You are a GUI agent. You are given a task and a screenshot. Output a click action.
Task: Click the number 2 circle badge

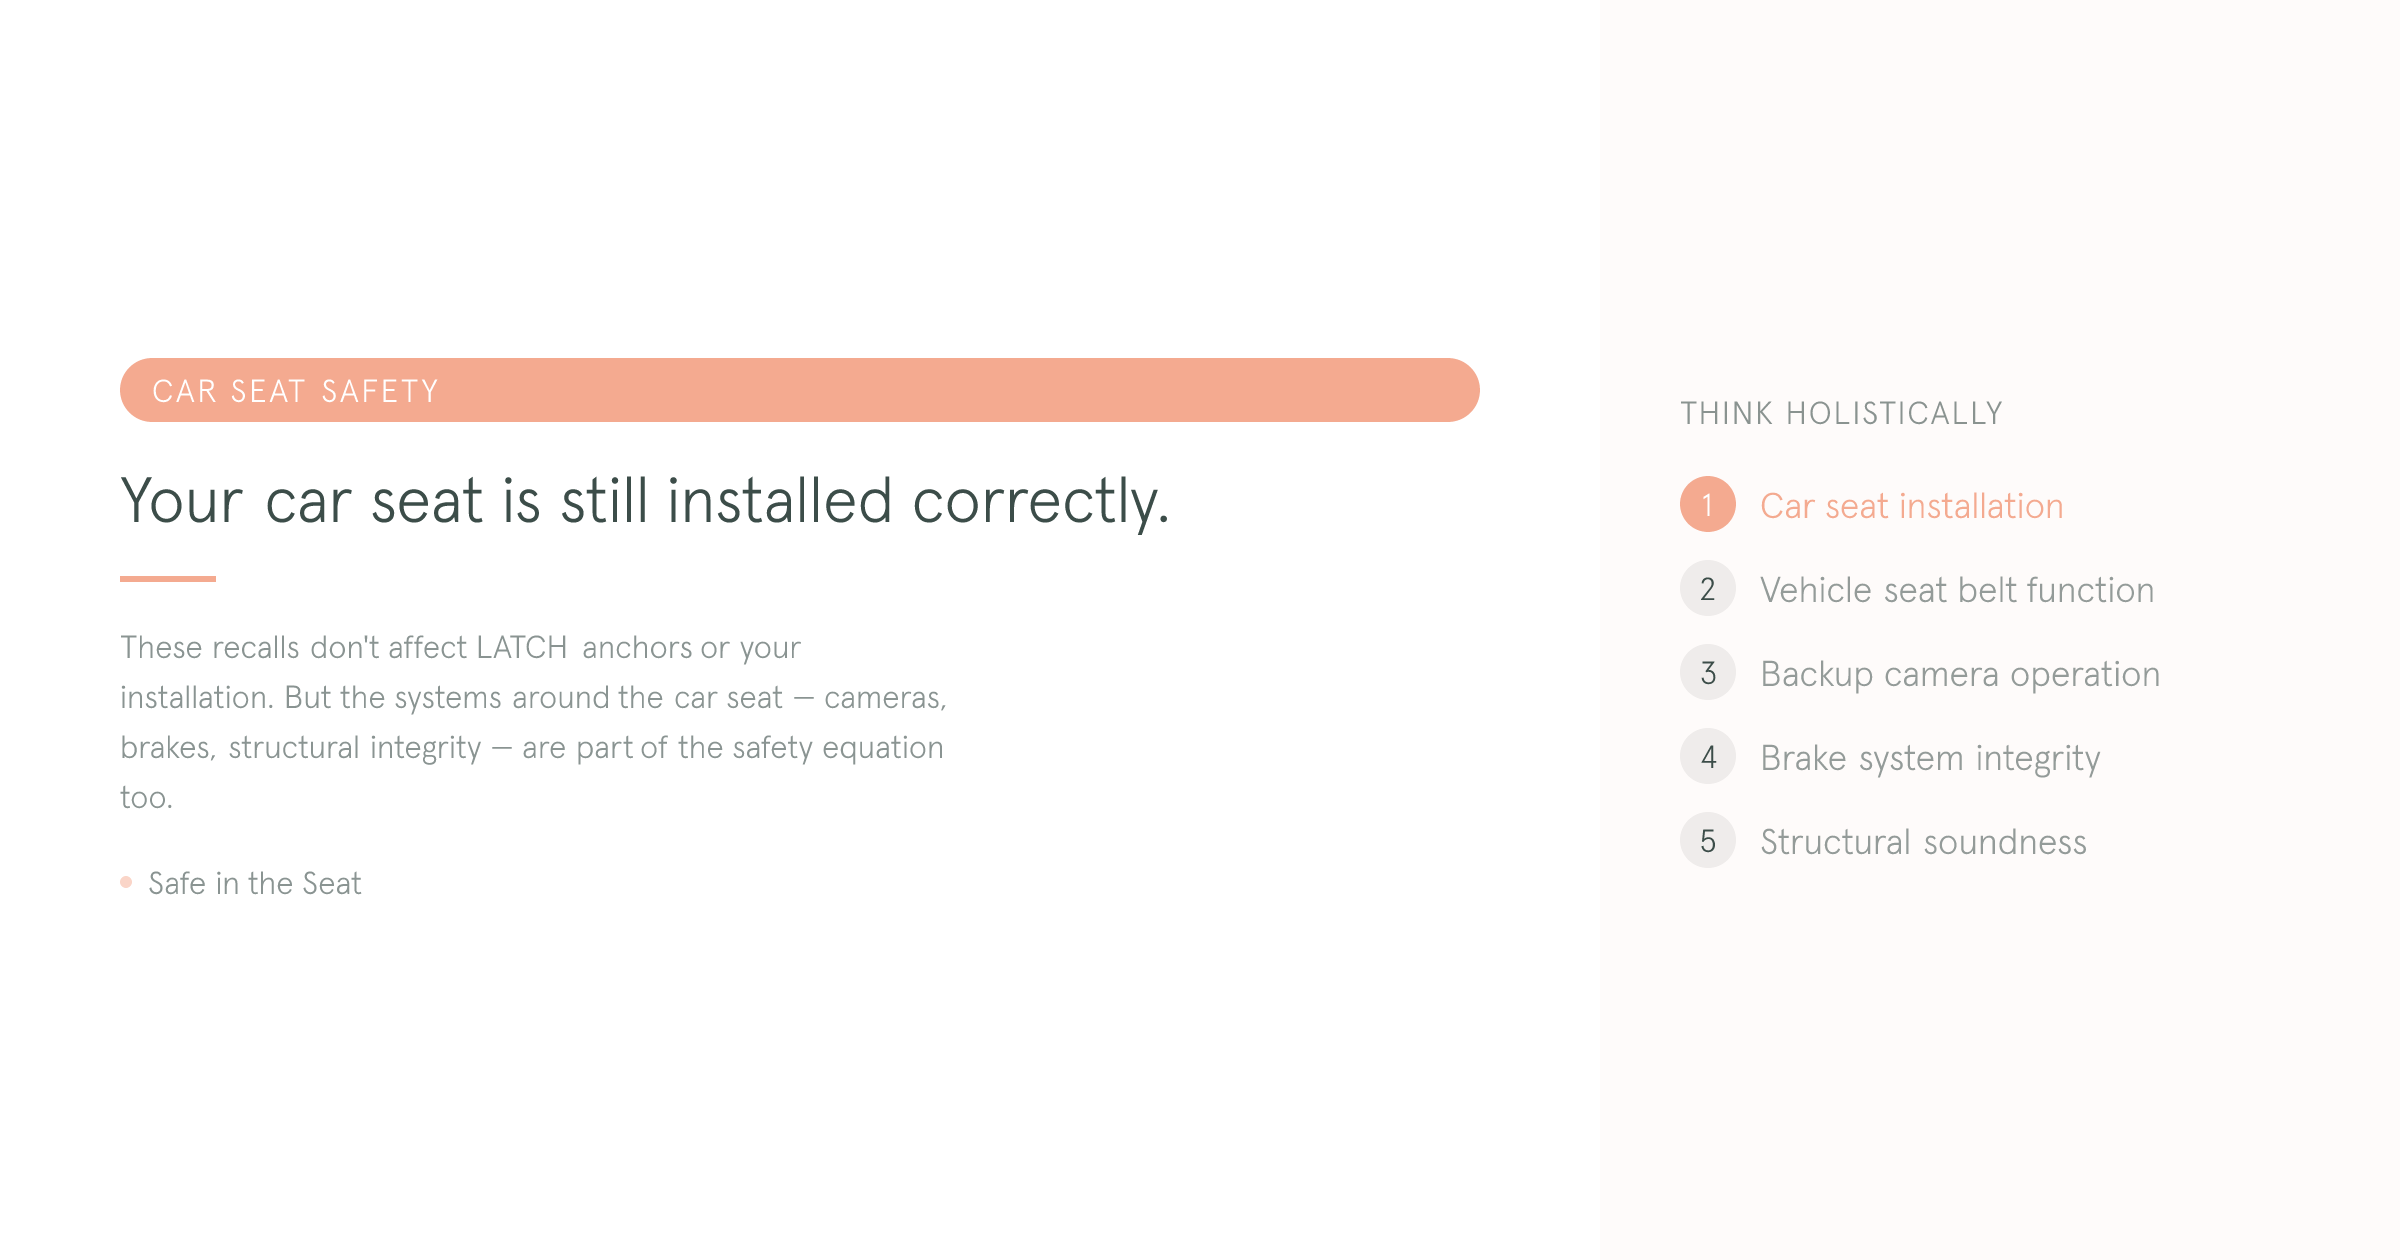1707,589
